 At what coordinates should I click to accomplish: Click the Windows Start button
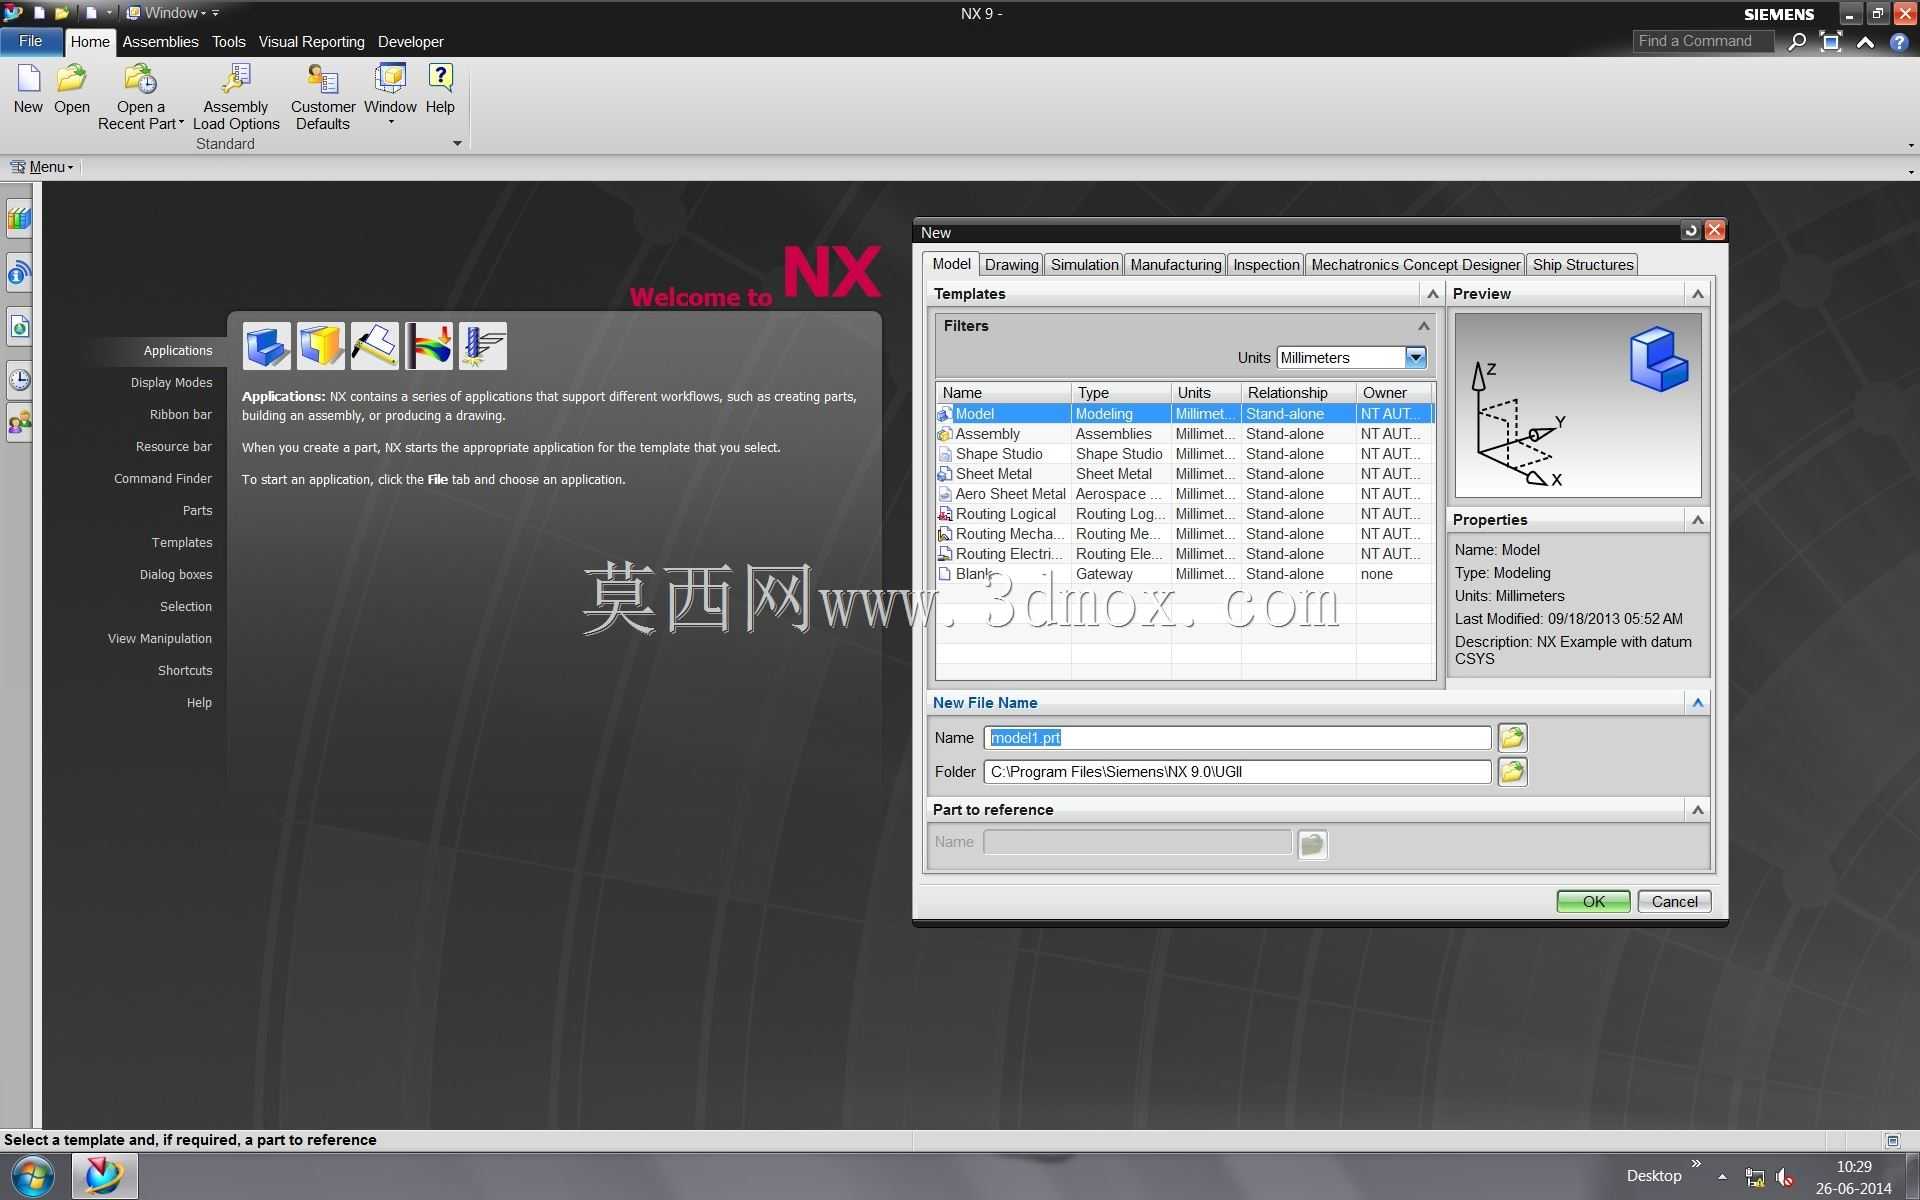[x=33, y=1177]
